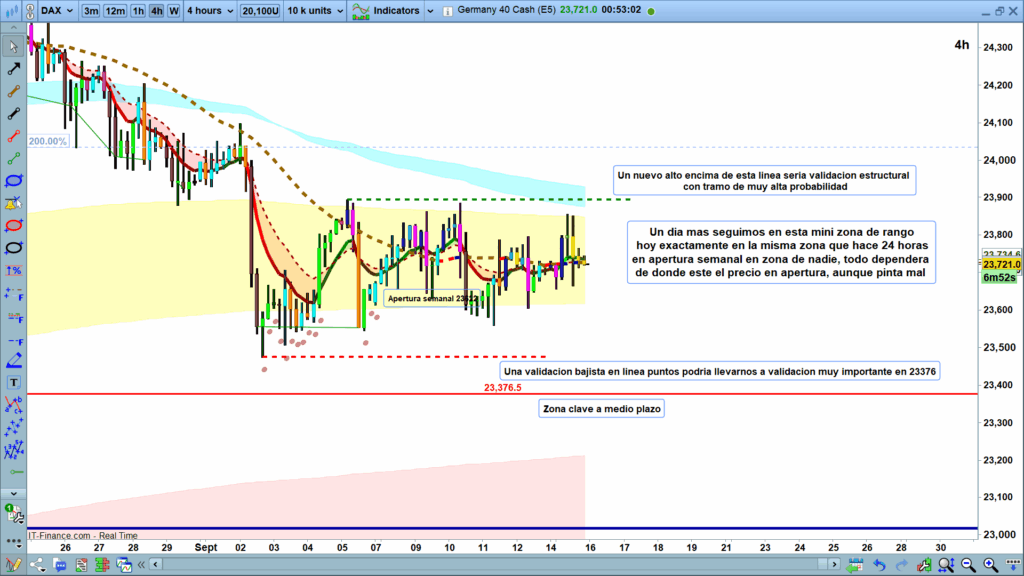Select the text annotation tool

tap(13, 382)
